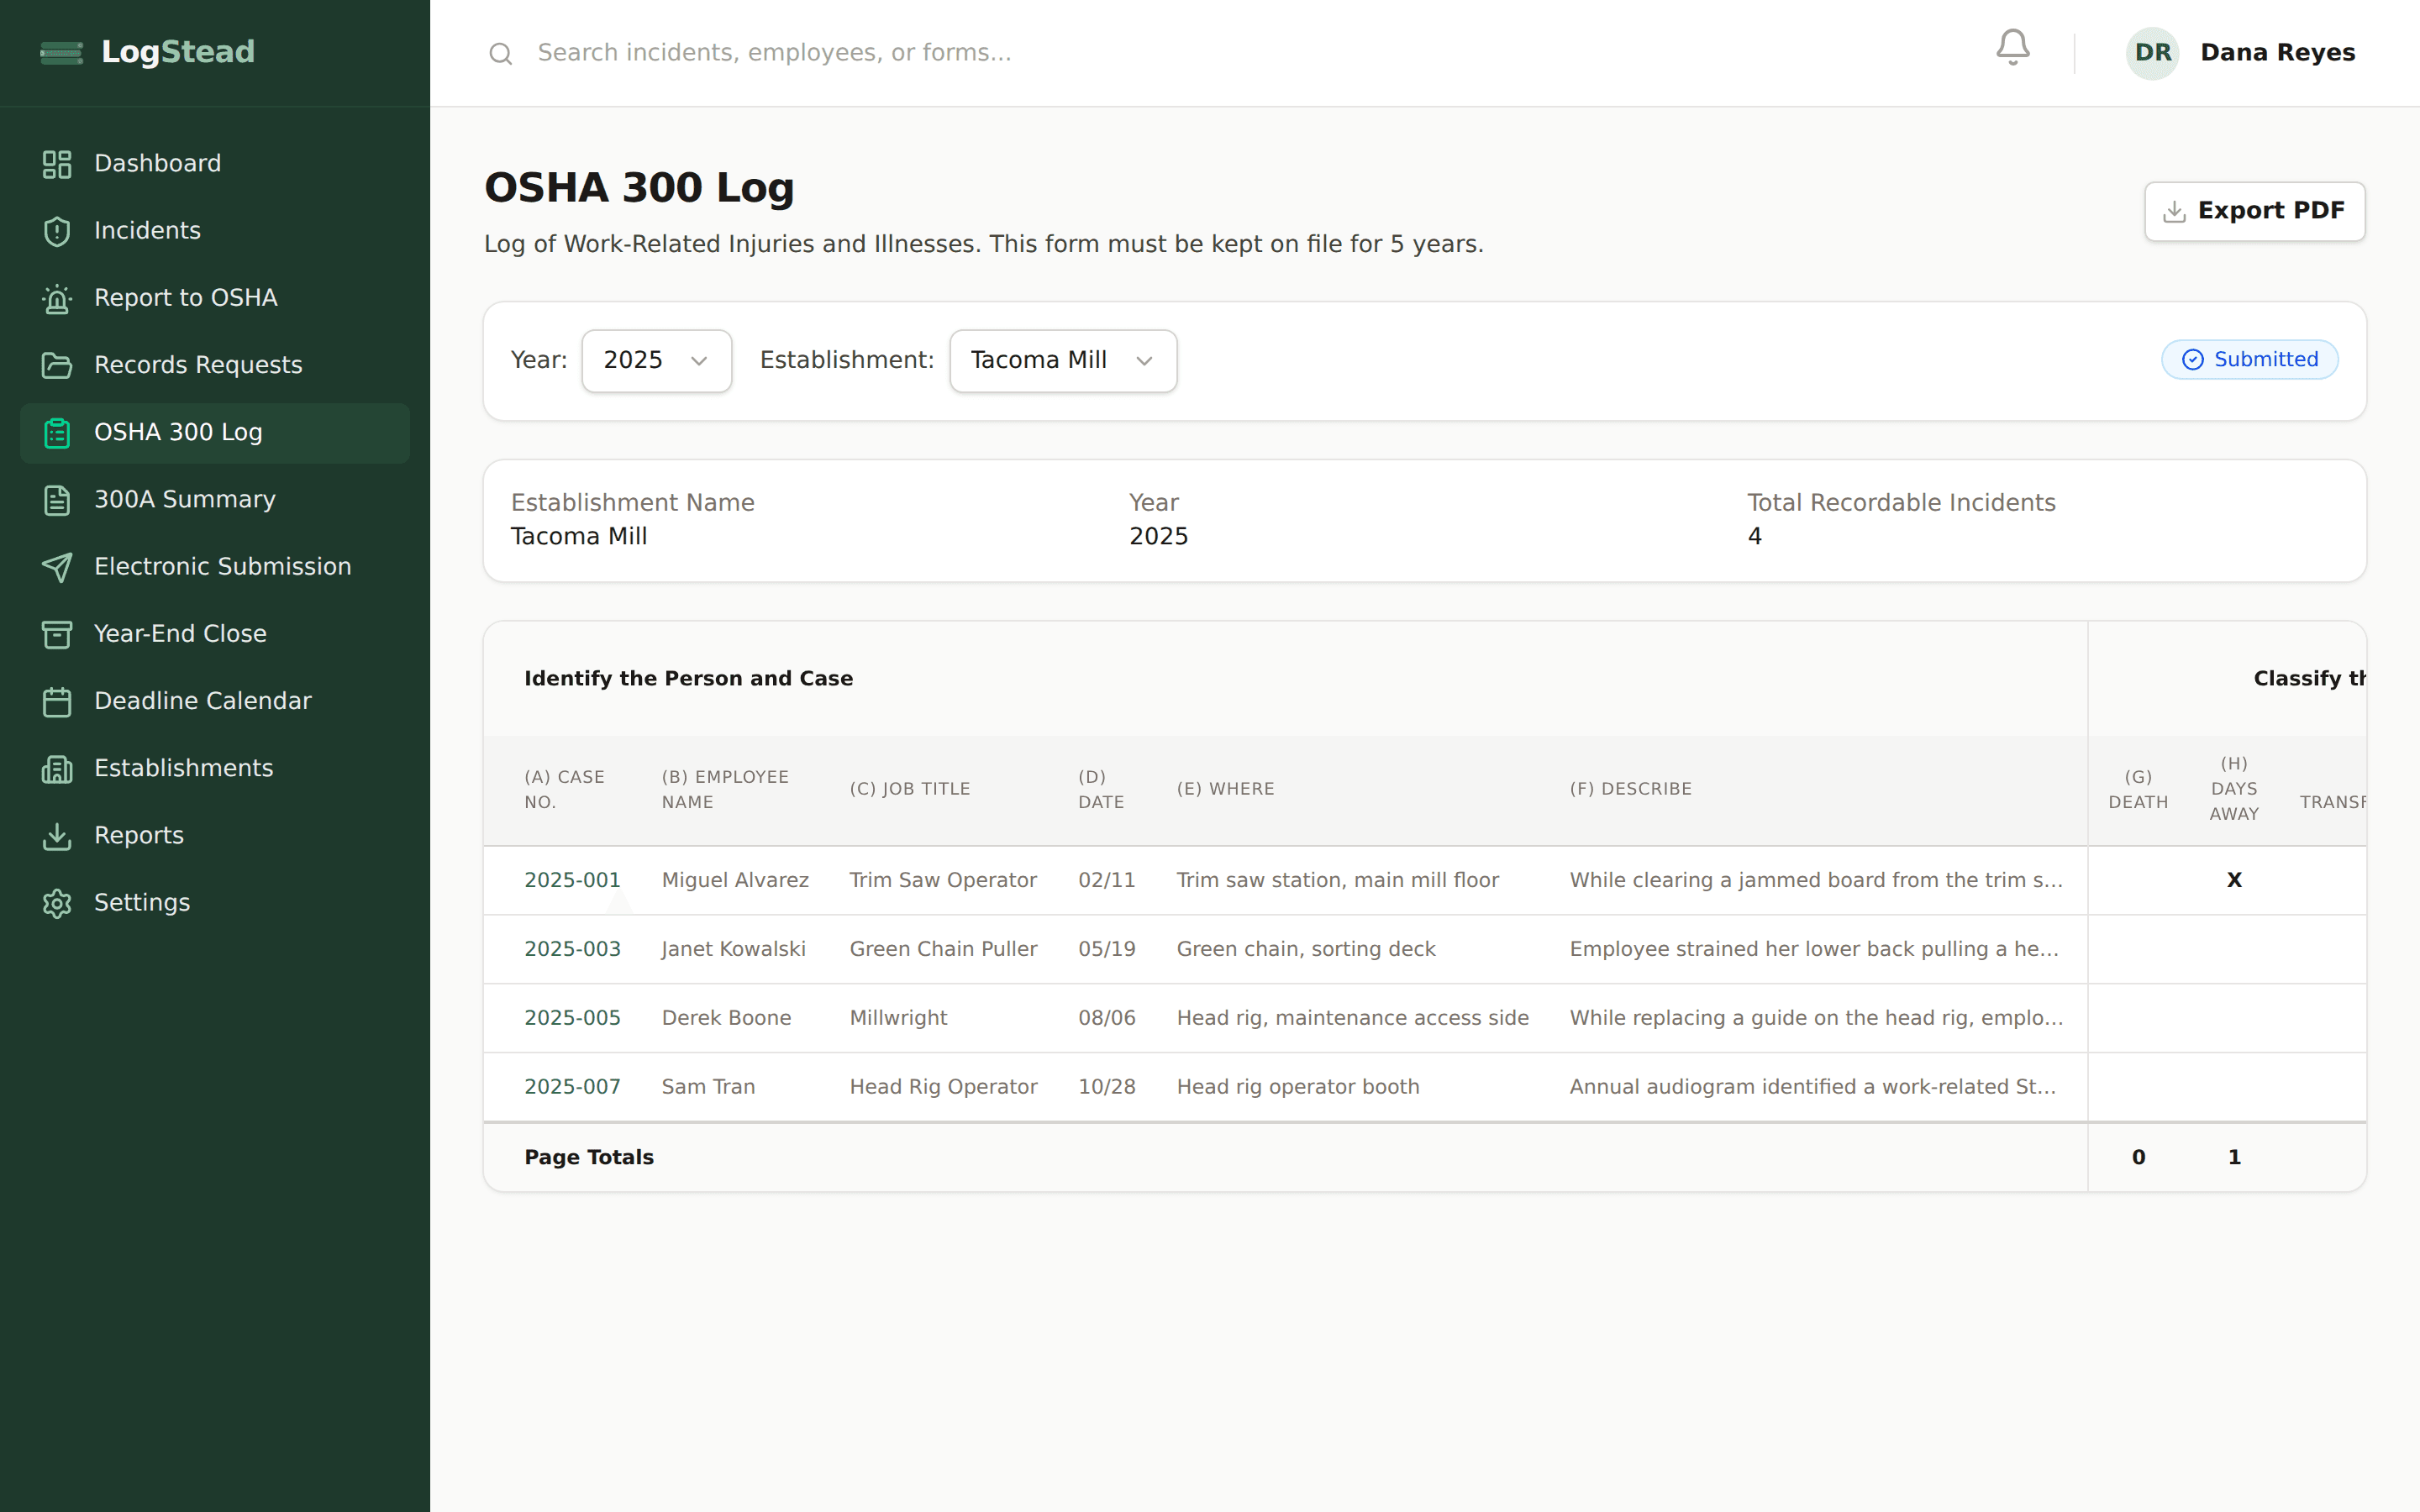Click employee name Derek Boone
Screen dimensions: 2420x1512
click(x=726, y=1019)
